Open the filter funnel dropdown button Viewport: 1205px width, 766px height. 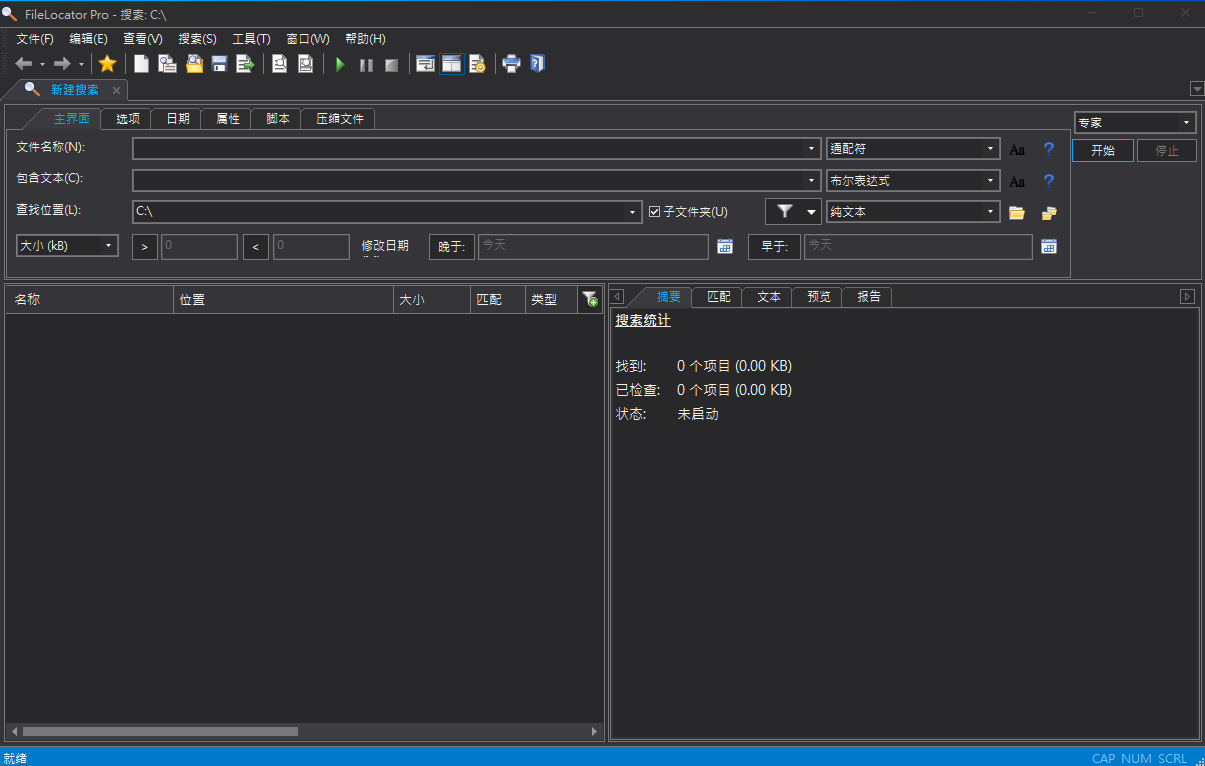pos(794,212)
